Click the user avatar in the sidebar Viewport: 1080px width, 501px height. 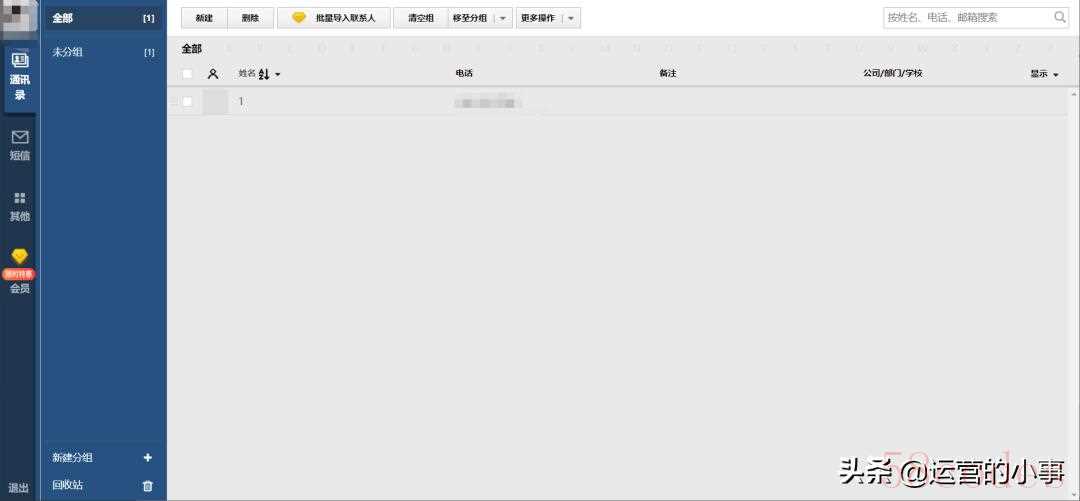coord(19,19)
